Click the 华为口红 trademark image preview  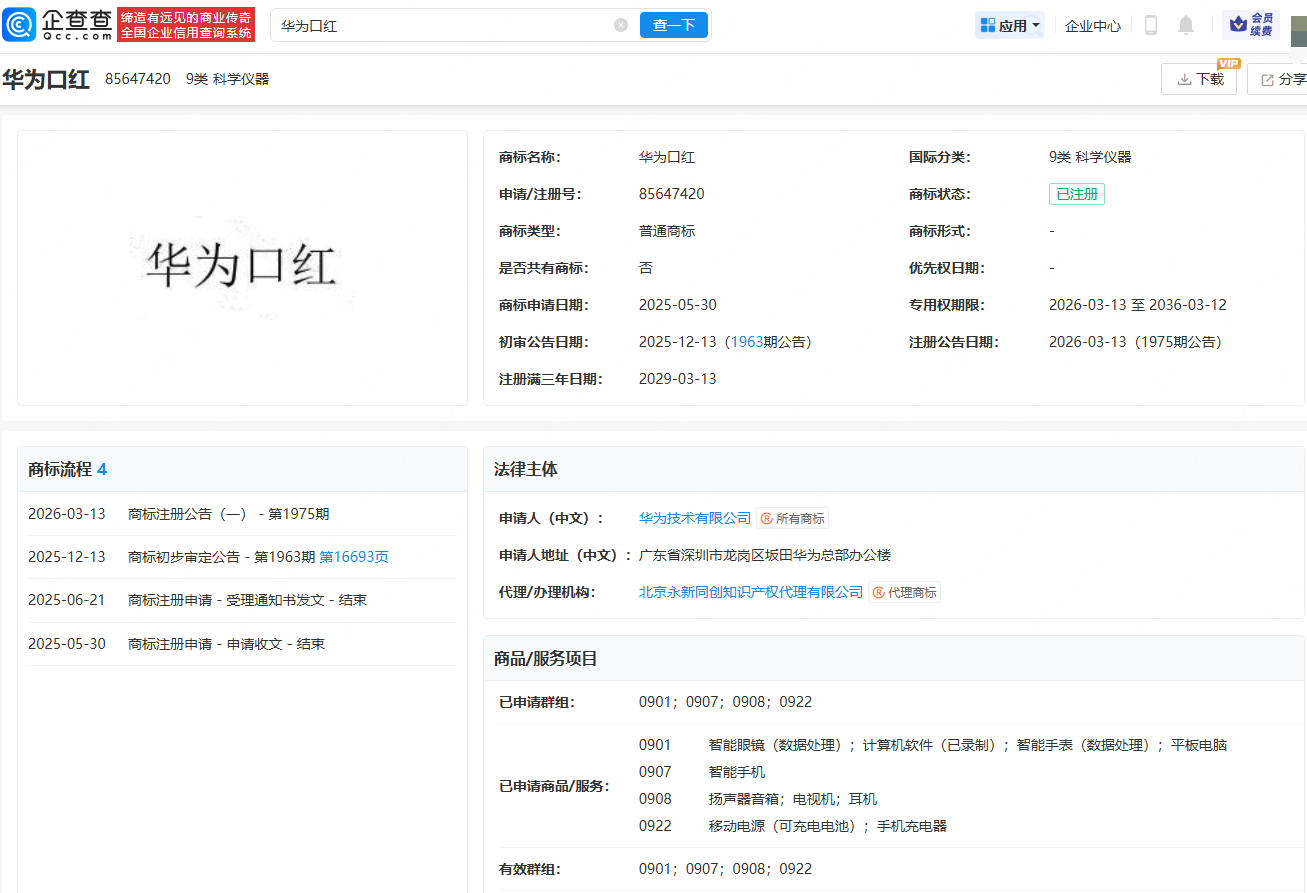tap(241, 268)
